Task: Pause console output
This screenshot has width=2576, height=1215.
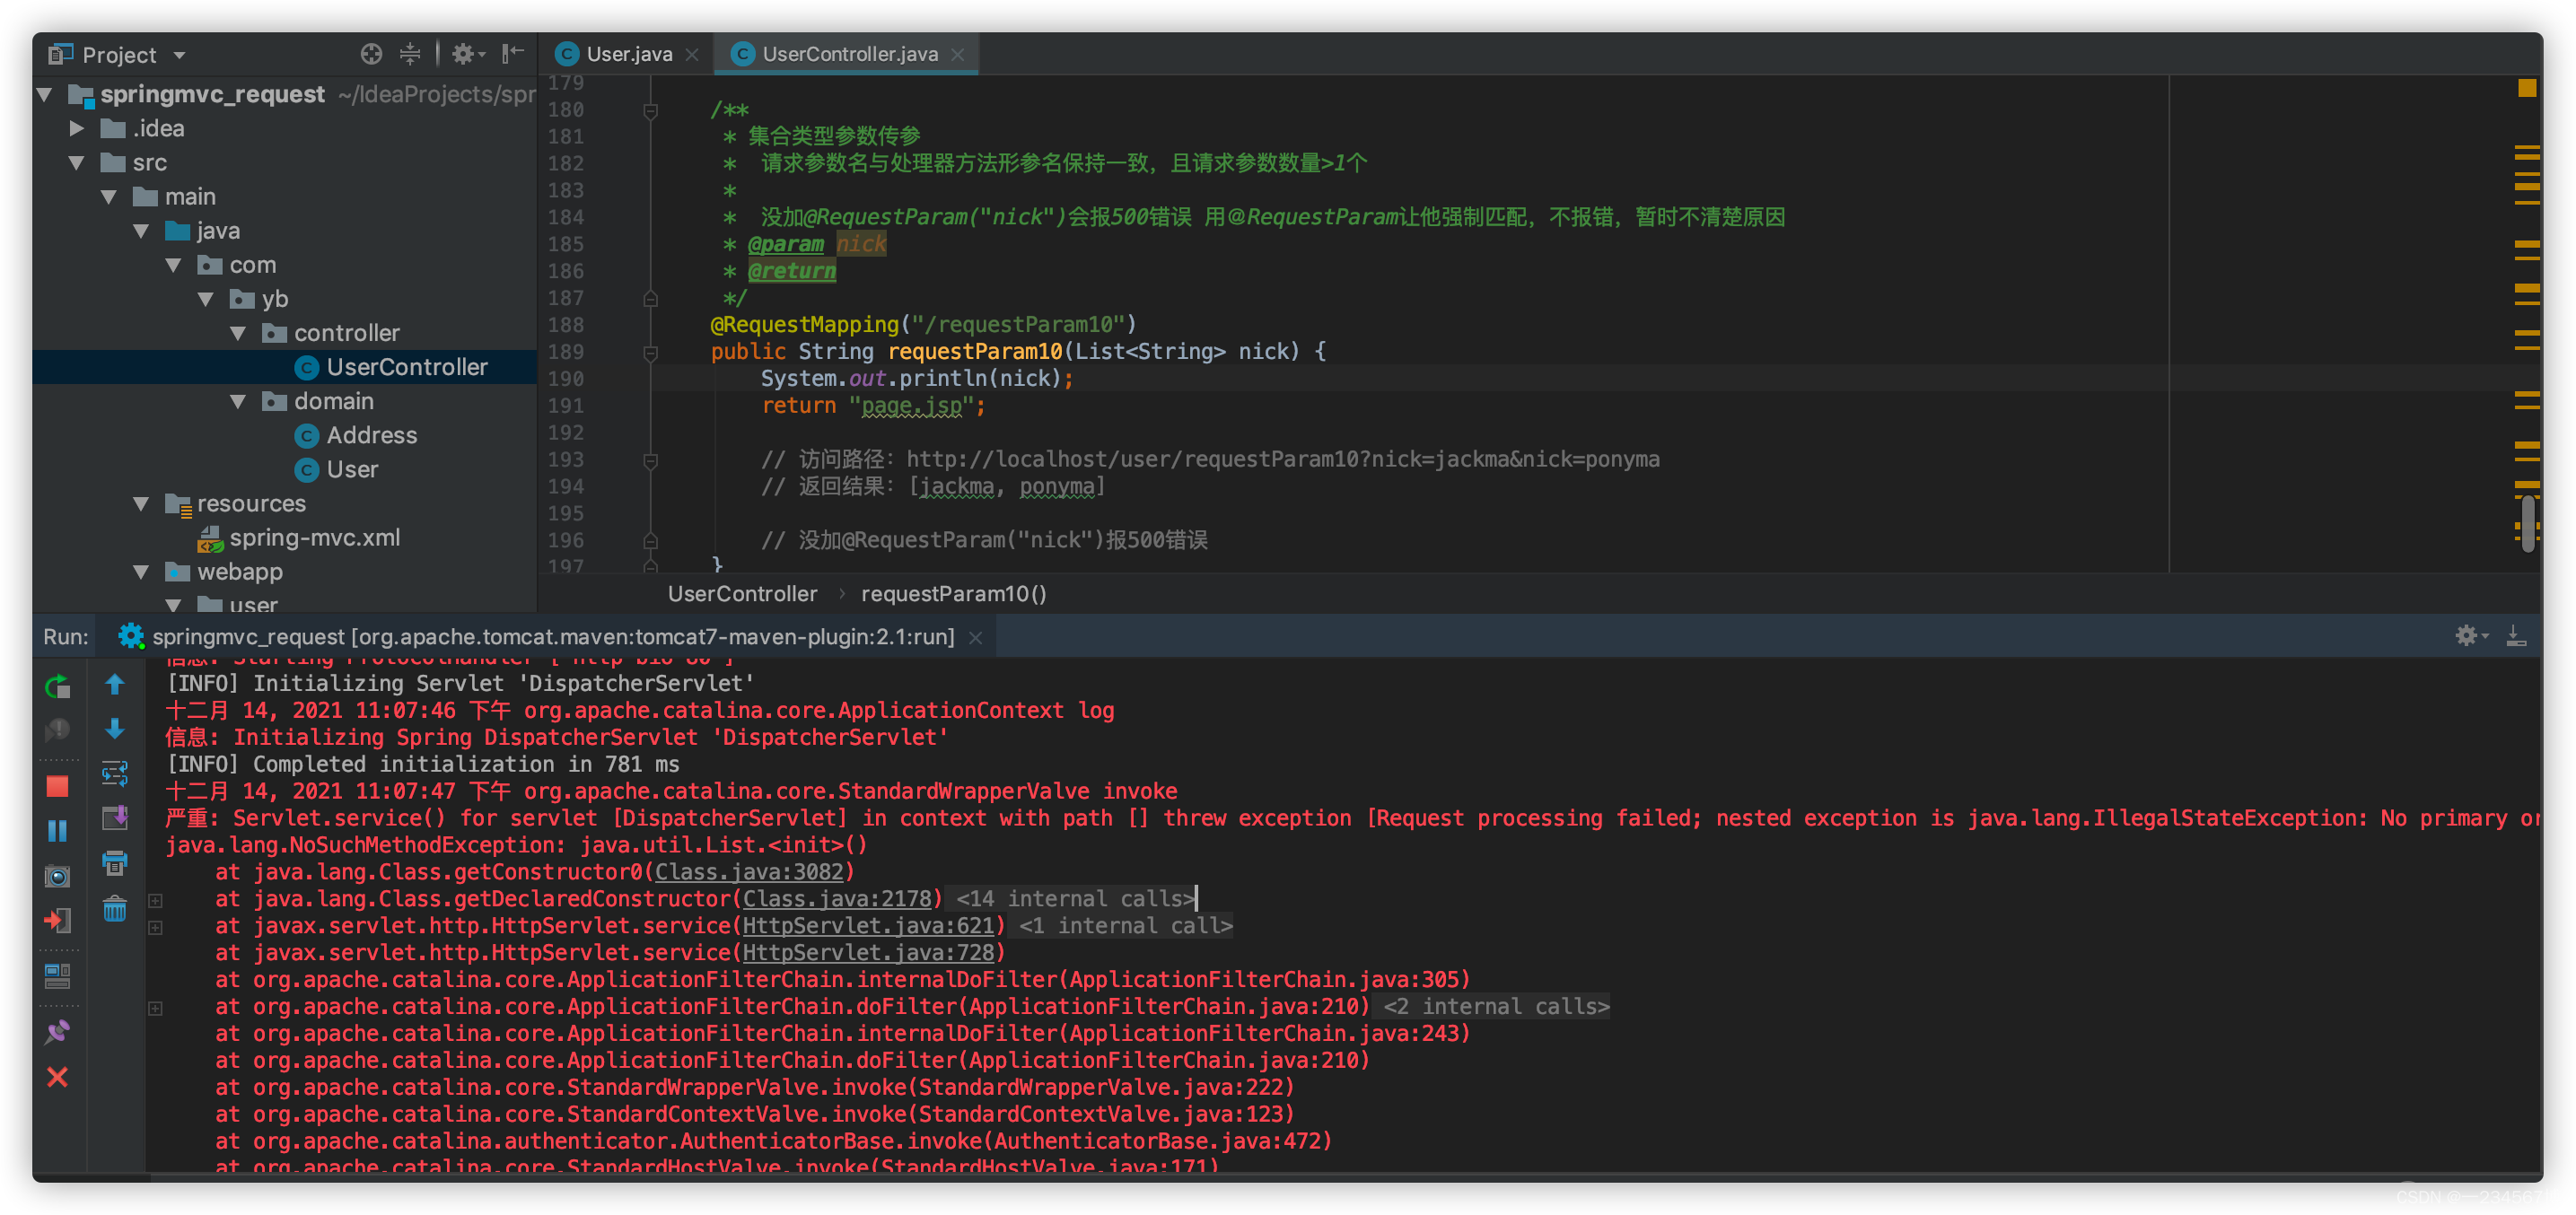Action: (58, 832)
